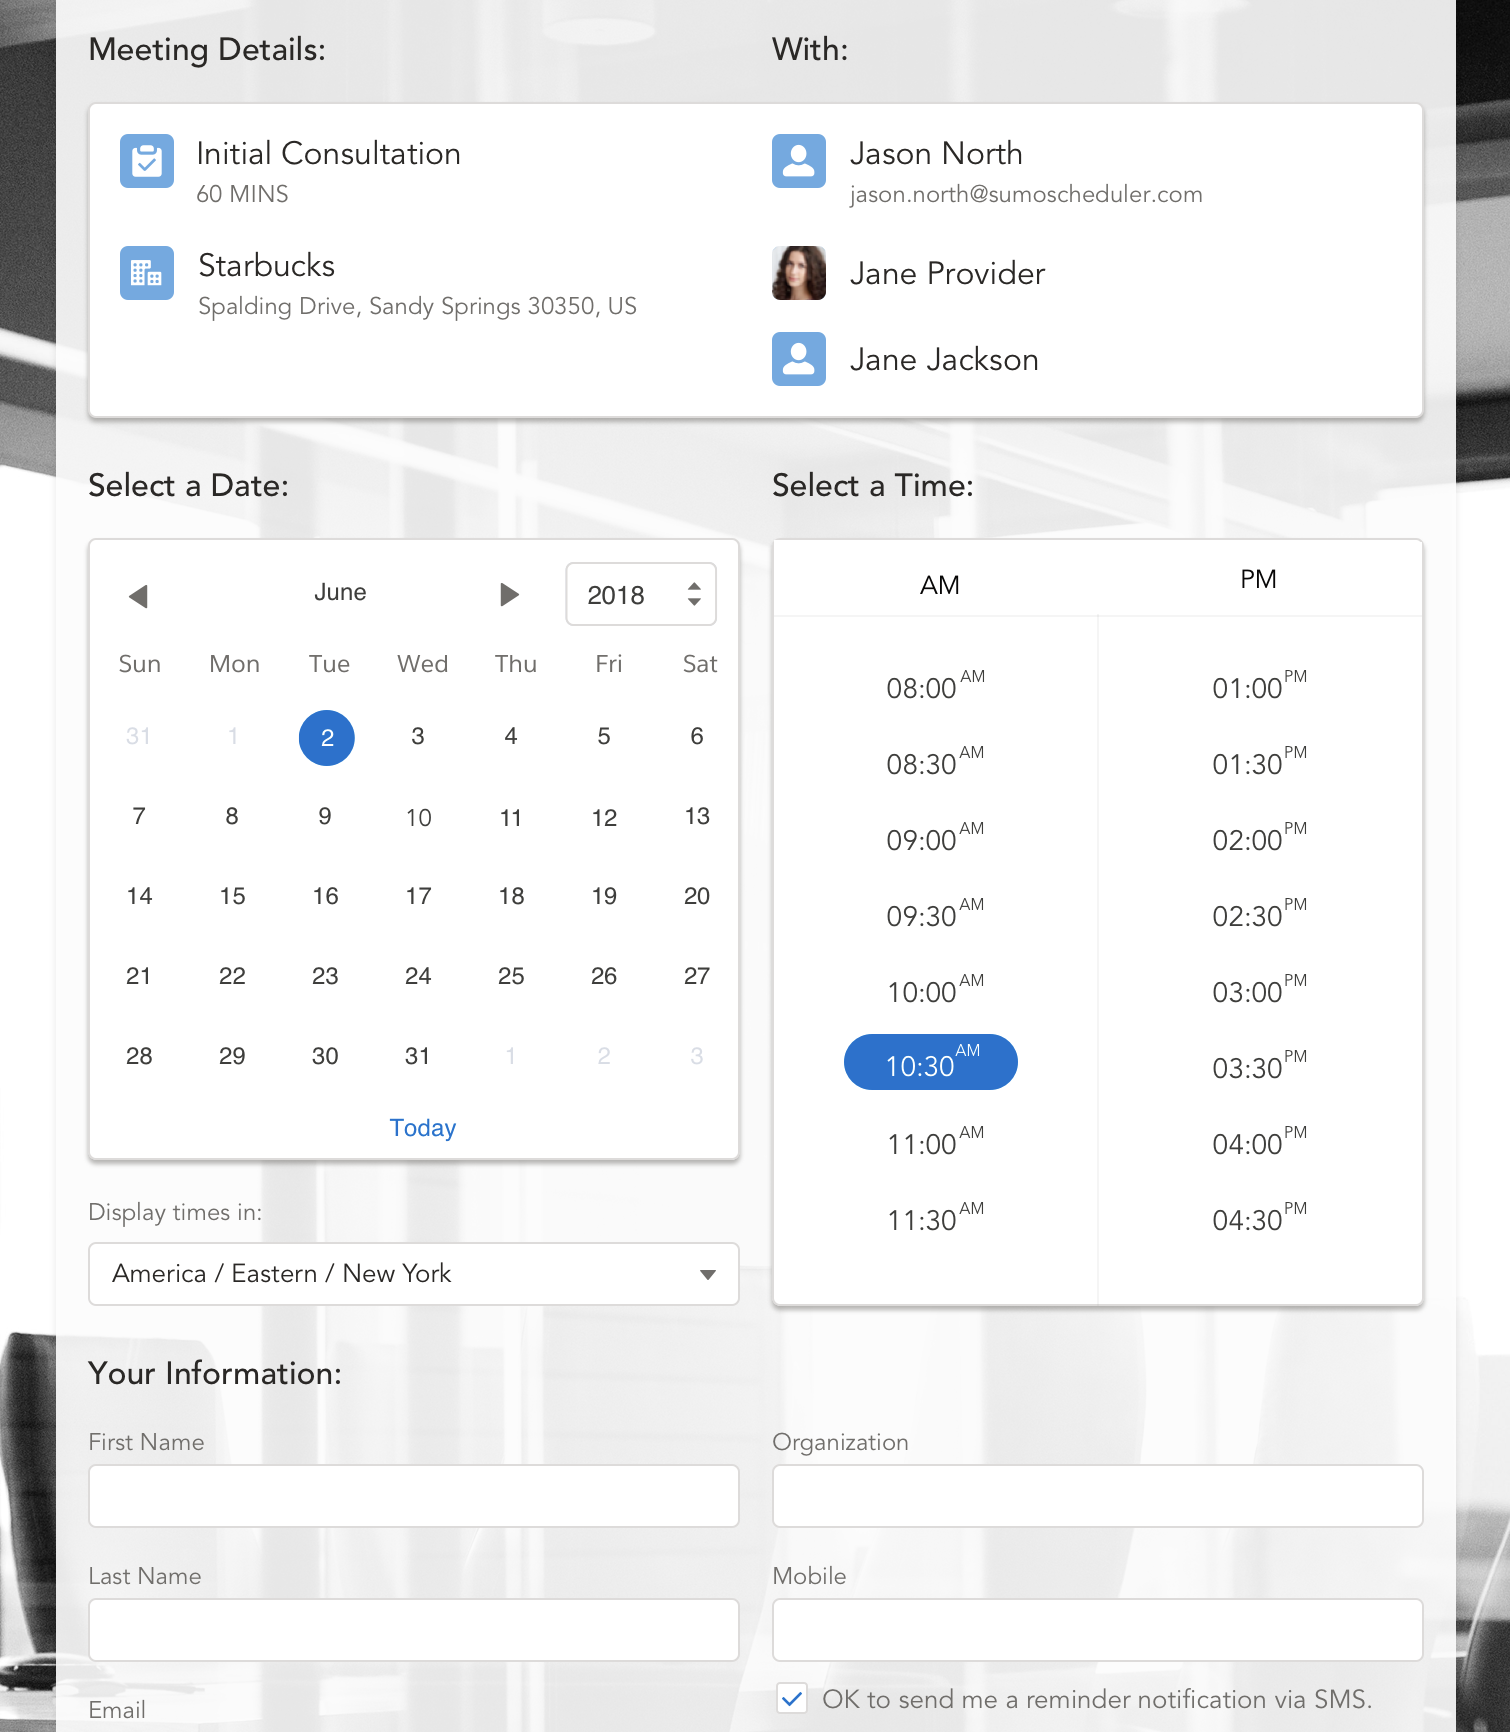This screenshot has height=1732, width=1510.
Task: Select June 15 on the calendar
Action: [x=232, y=896]
